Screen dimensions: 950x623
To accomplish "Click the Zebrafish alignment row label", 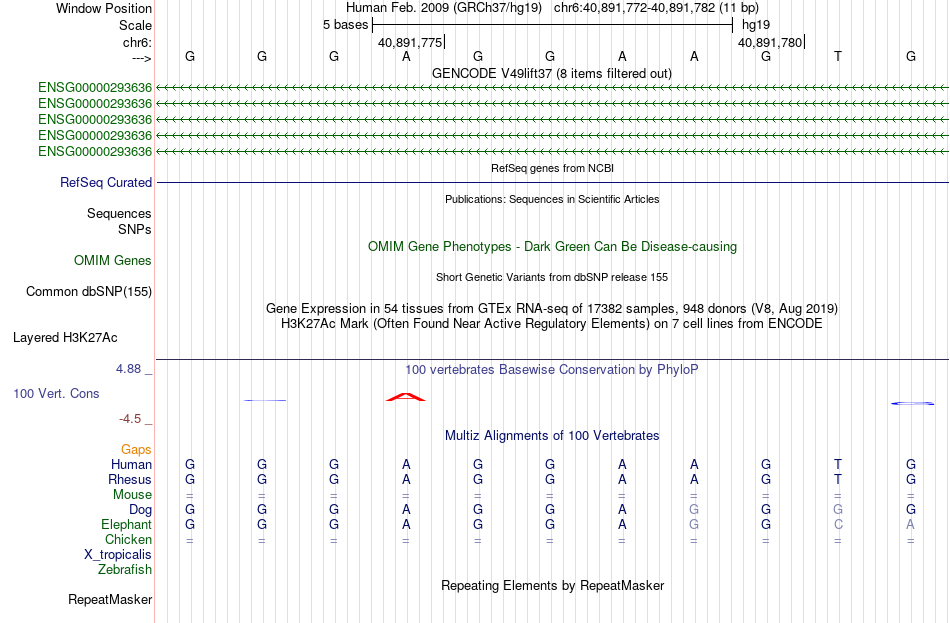I will click(125, 570).
